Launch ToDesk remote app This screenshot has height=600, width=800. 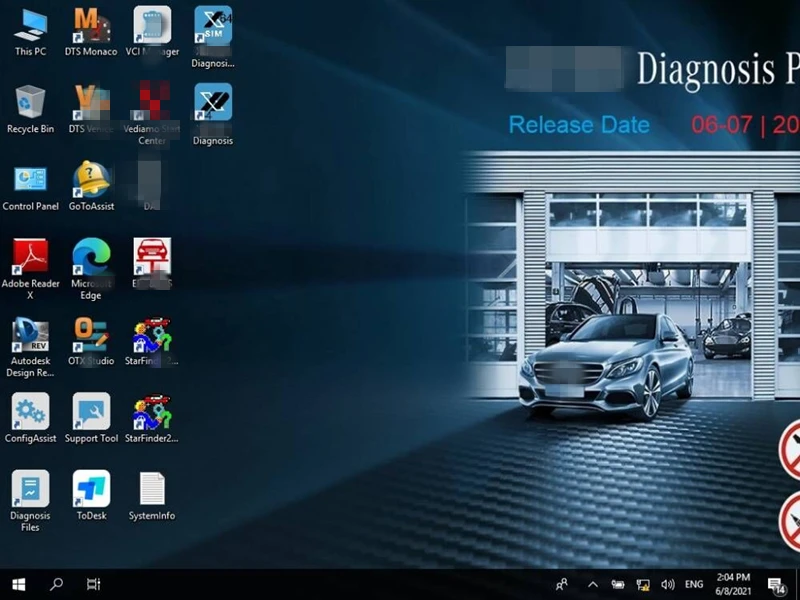[91, 496]
